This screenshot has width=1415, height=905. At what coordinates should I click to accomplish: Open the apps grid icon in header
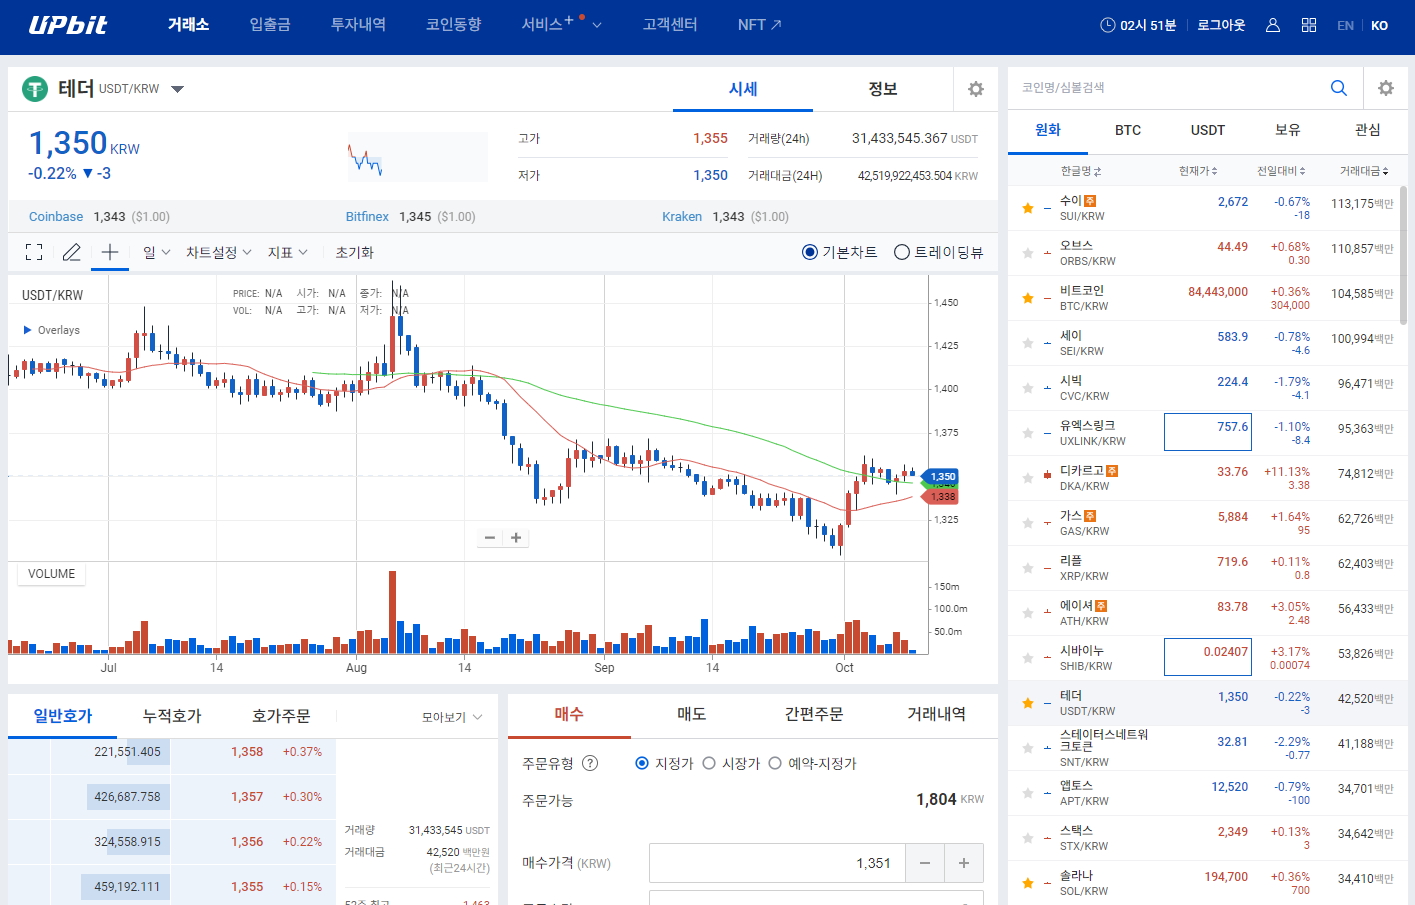tap(1309, 25)
